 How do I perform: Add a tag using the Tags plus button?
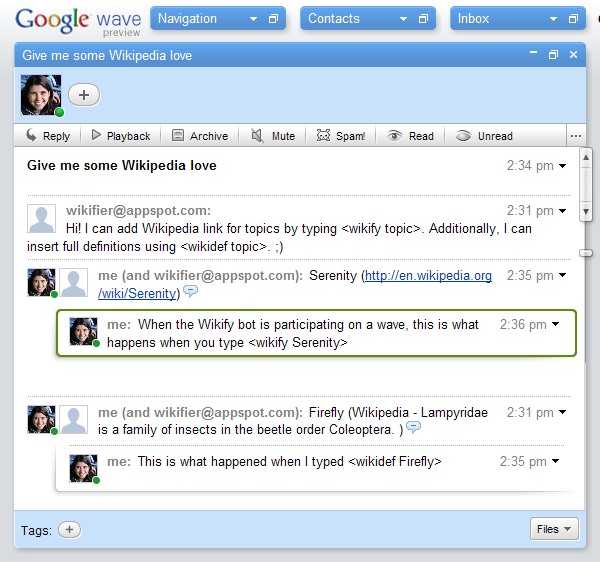click(69, 530)
